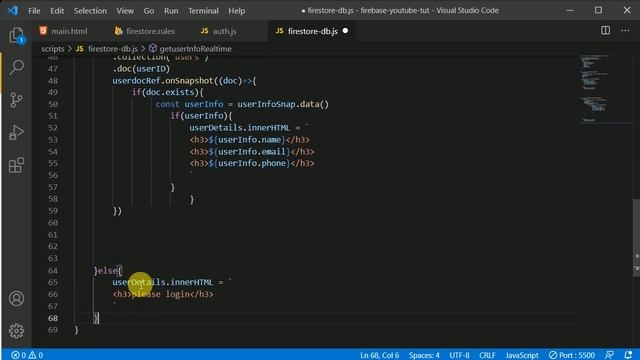Viewport: 640px width, 360px height.
Task: Open View menu
Action: click(x=125, y=11)
